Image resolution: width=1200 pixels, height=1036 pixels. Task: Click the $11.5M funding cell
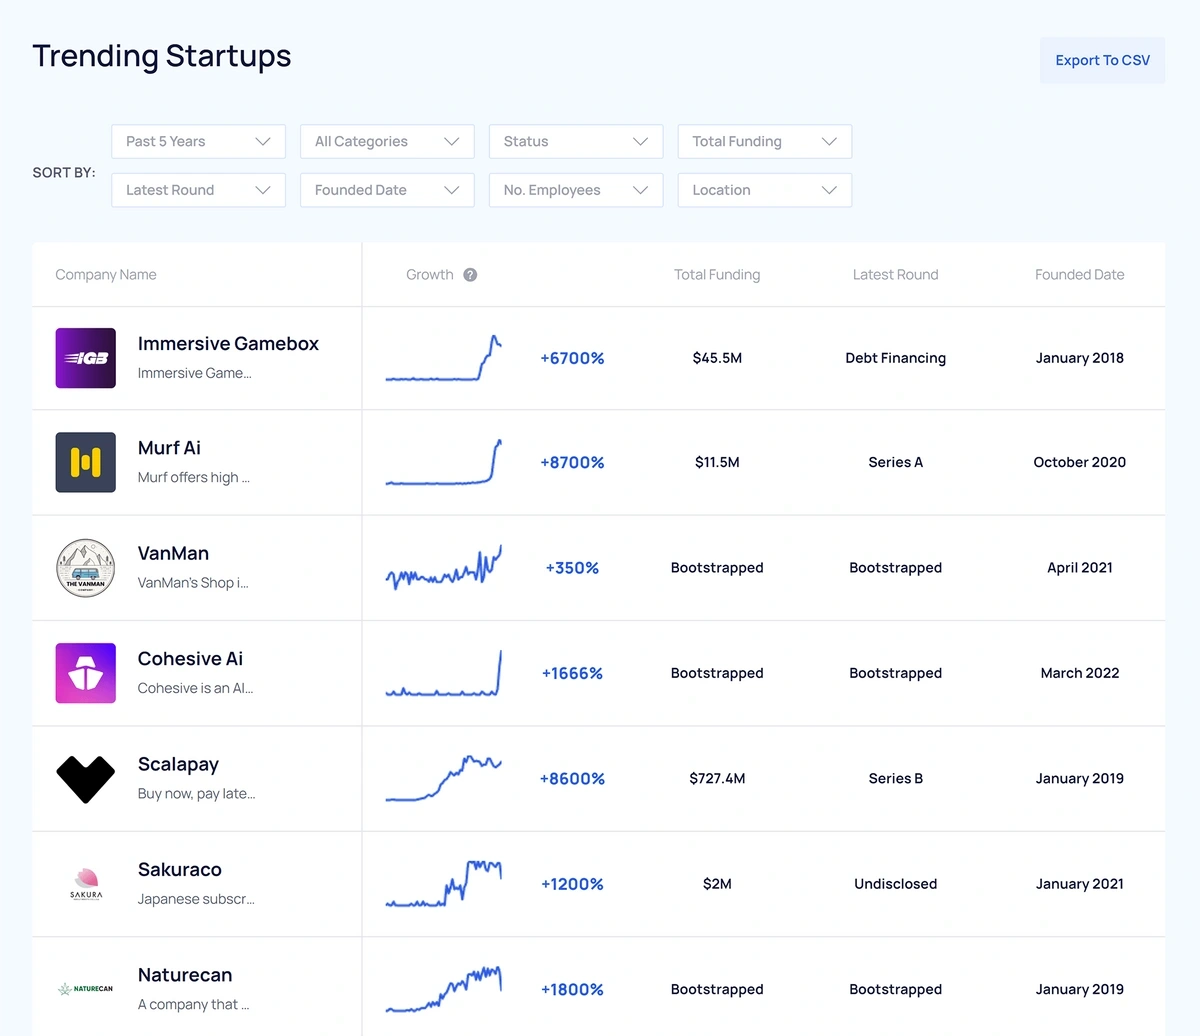click(x=717, y=463)
